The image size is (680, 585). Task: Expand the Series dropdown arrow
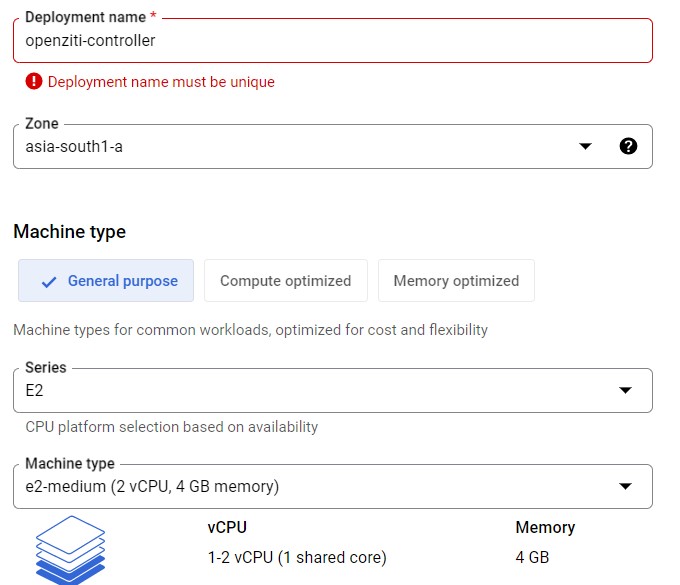(626, 390)
